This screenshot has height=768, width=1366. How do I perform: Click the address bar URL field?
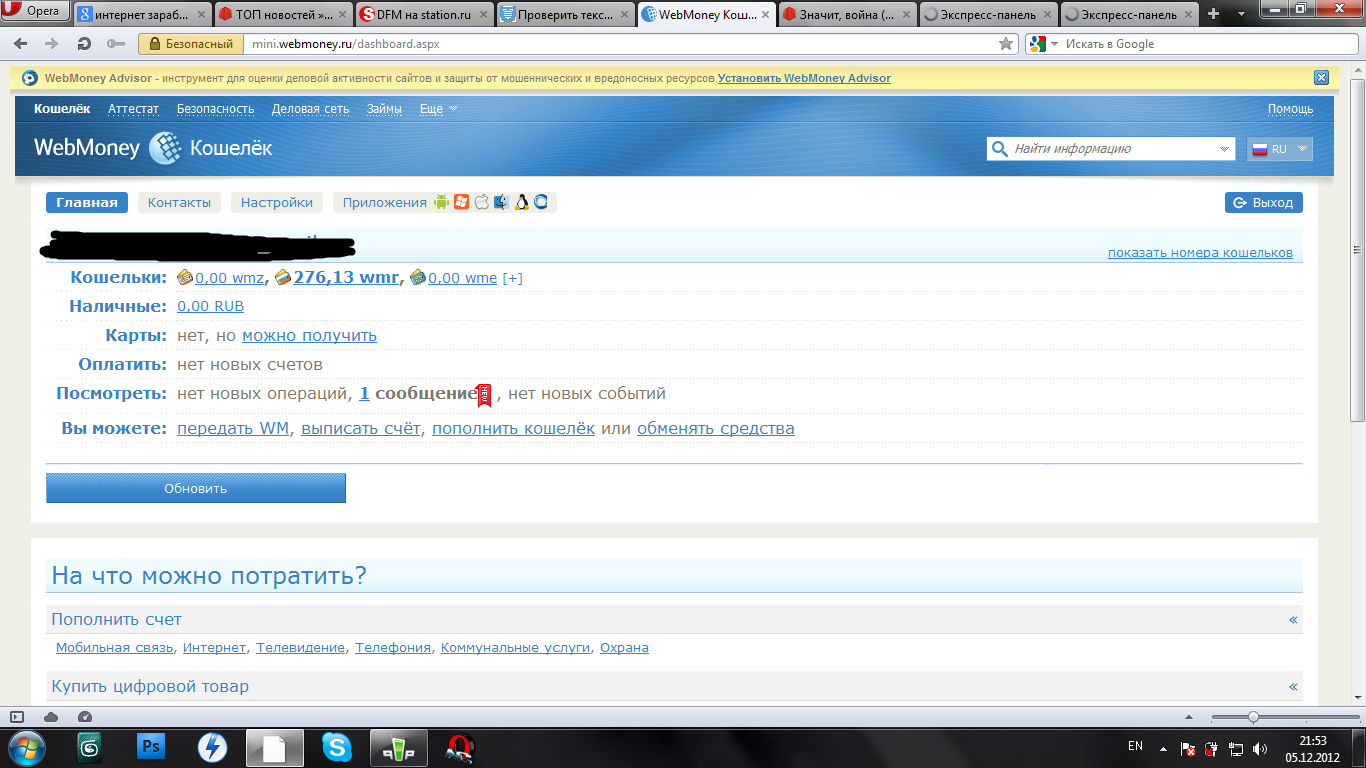[620, 44]
